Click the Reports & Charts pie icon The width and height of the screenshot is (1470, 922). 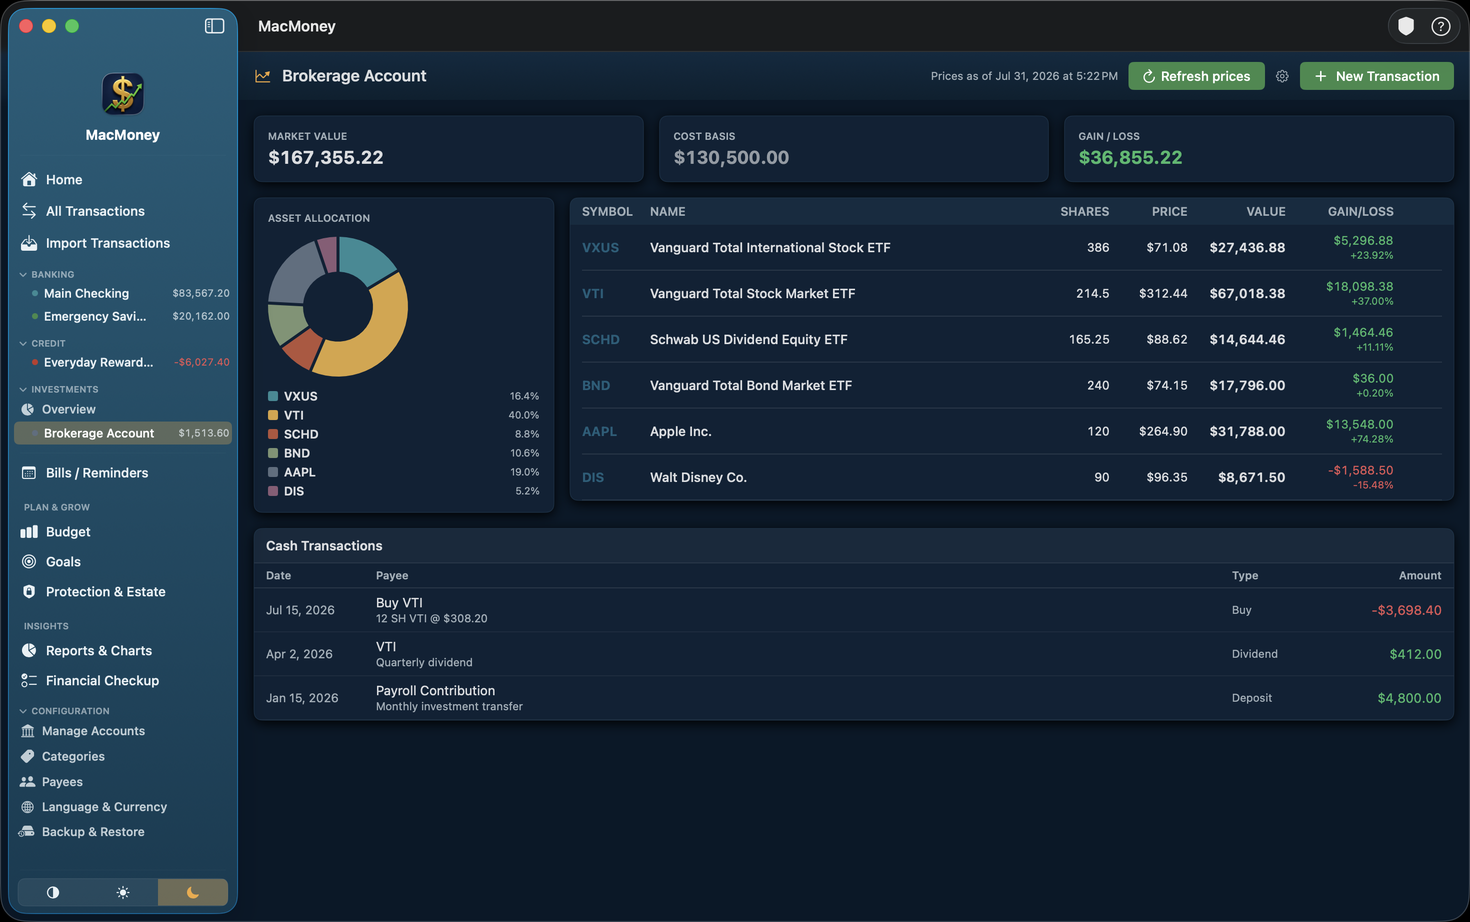[29, 651]
